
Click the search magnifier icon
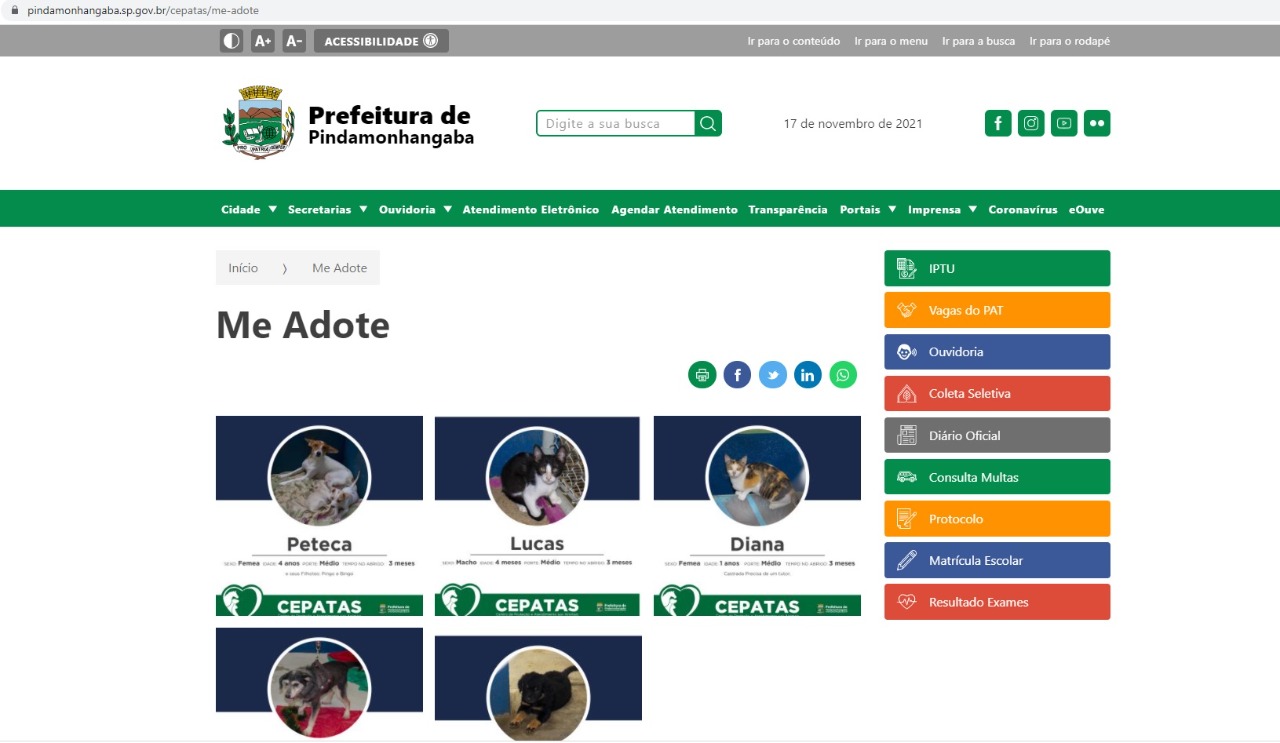[708, 124]
